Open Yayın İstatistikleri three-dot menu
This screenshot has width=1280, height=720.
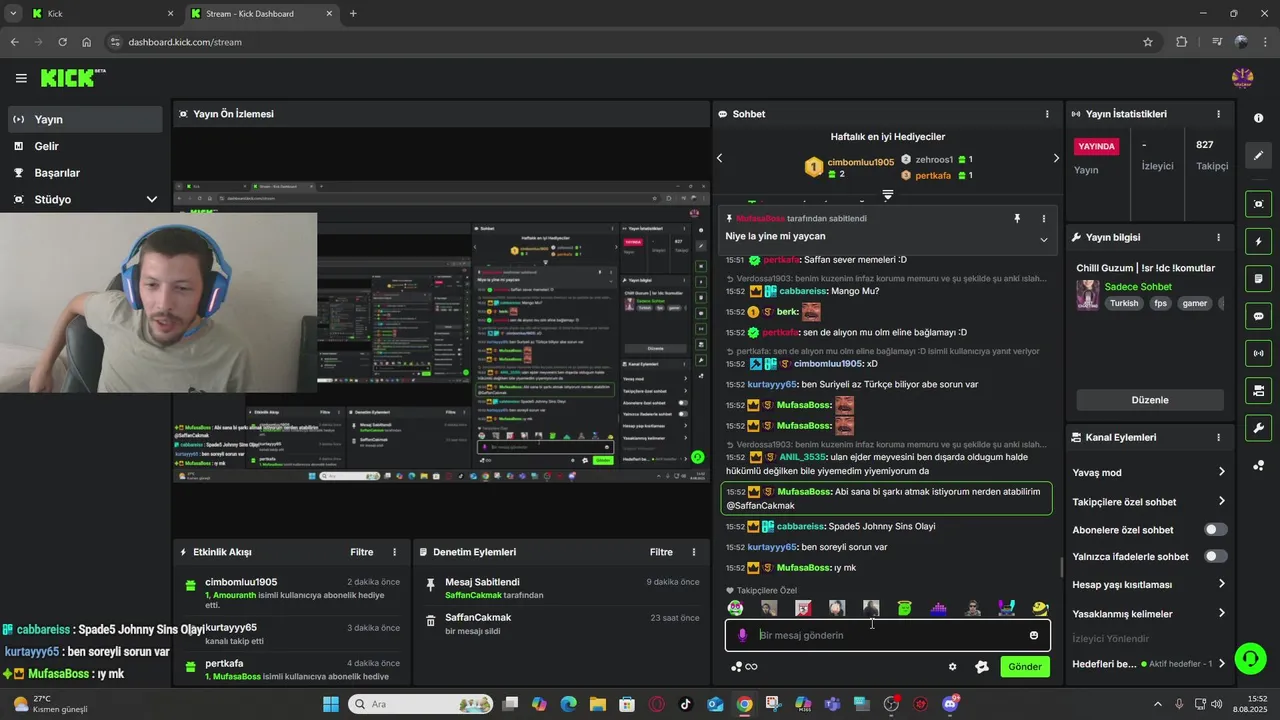[1218, 114]
